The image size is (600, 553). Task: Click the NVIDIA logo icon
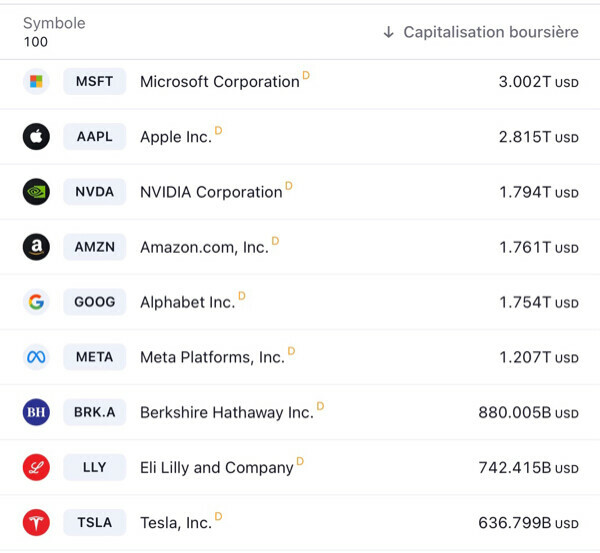coord(36,192)
